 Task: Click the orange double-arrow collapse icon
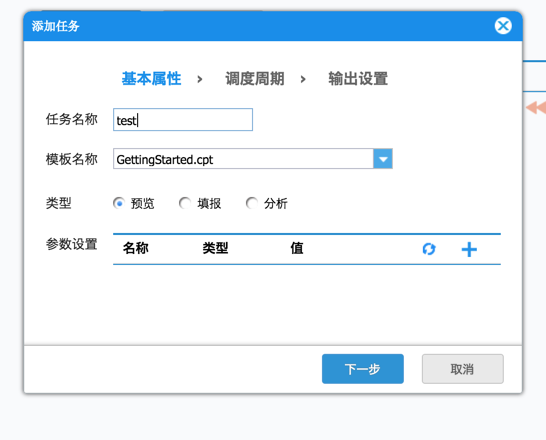coord(537,107)
